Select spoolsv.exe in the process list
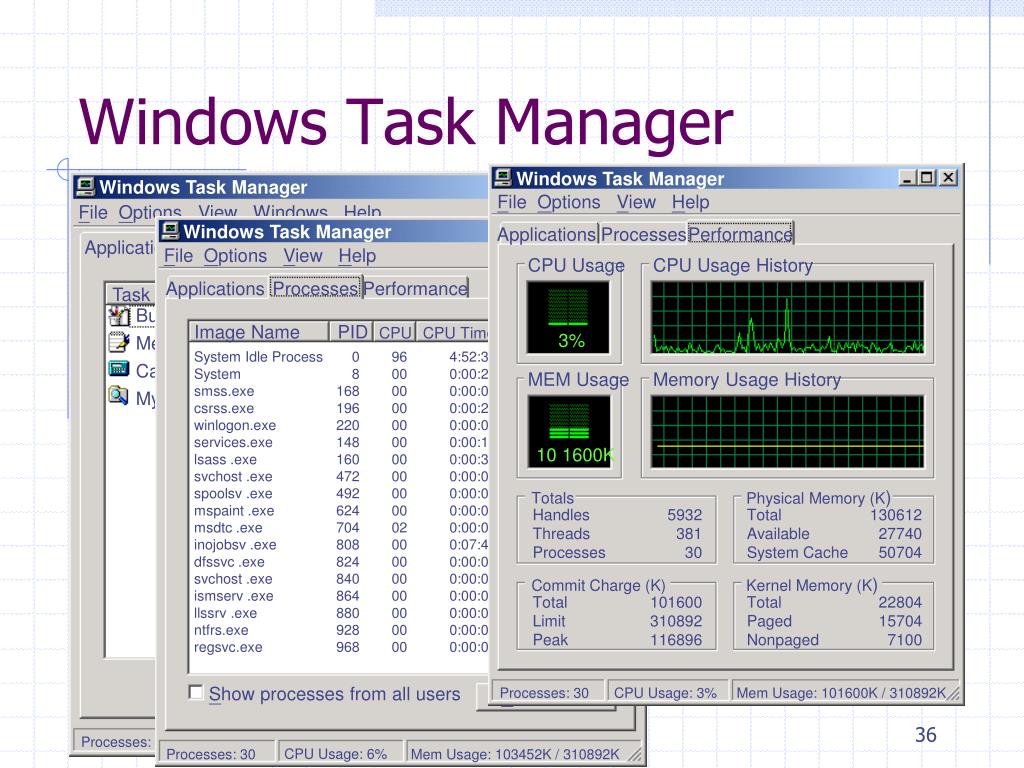The width and height of the screenshot is (1024, 768). (x=340, y=493)
